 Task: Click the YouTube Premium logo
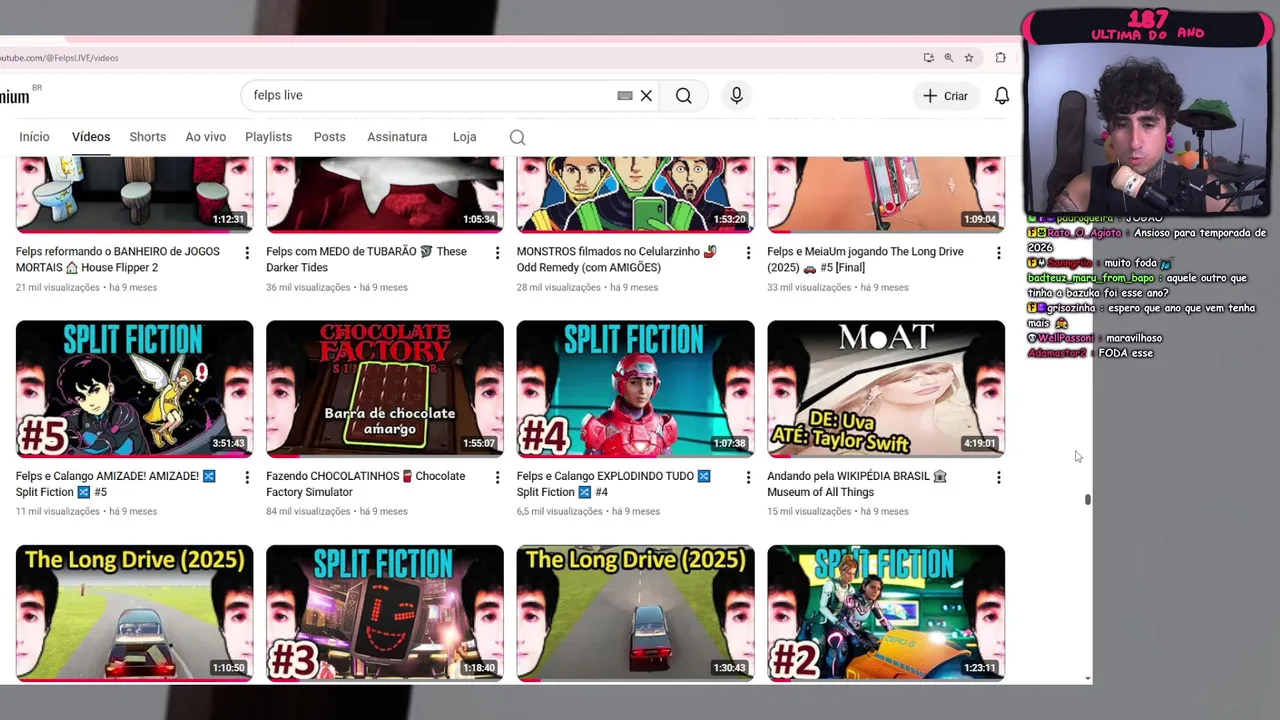click(x=16, y=96)
